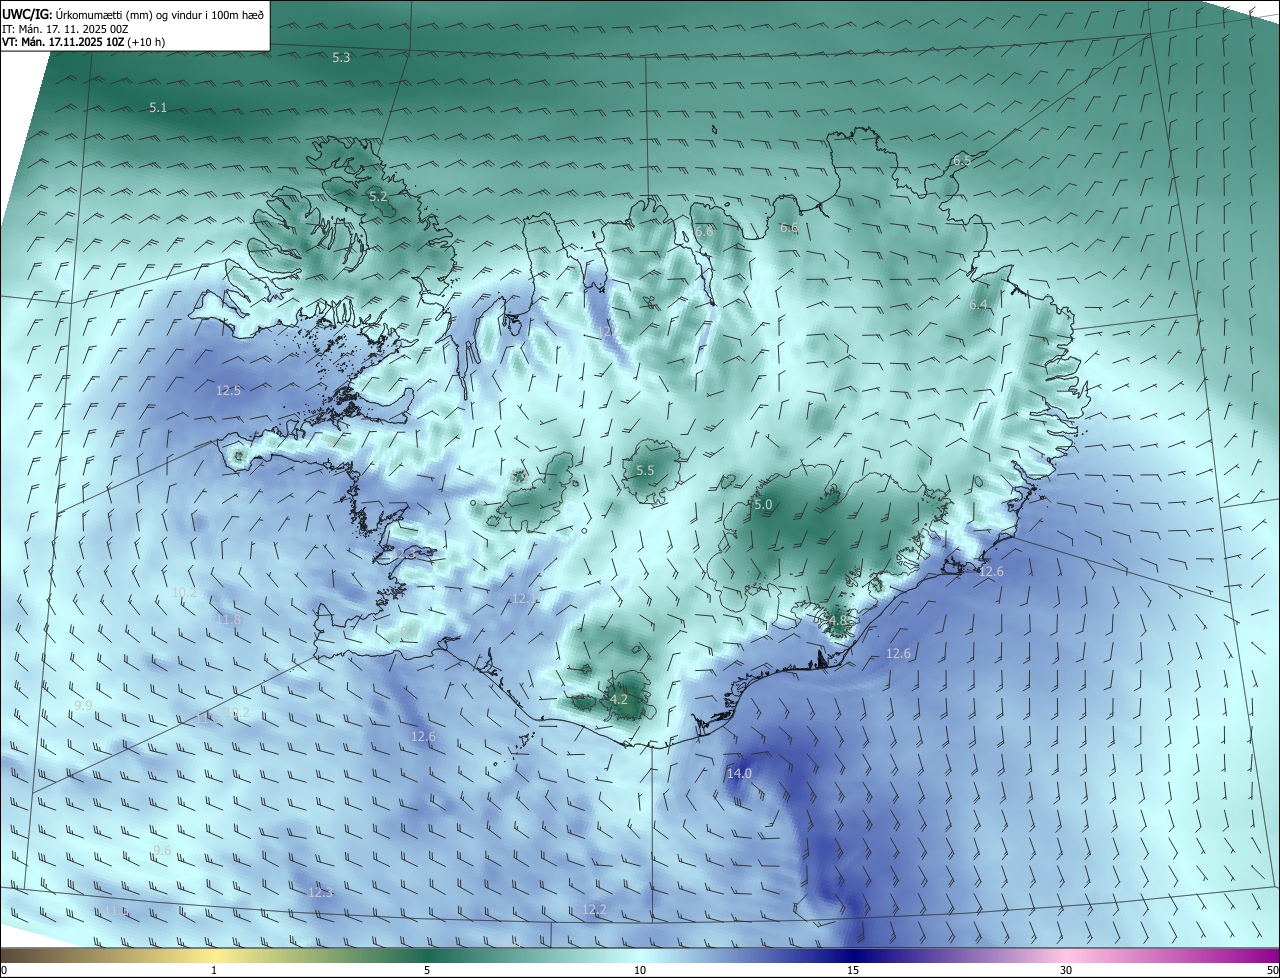Click the legend tick label '0'
Image resolution: width=1280 pixels, height=978 pixels.
tap(4, 971)
